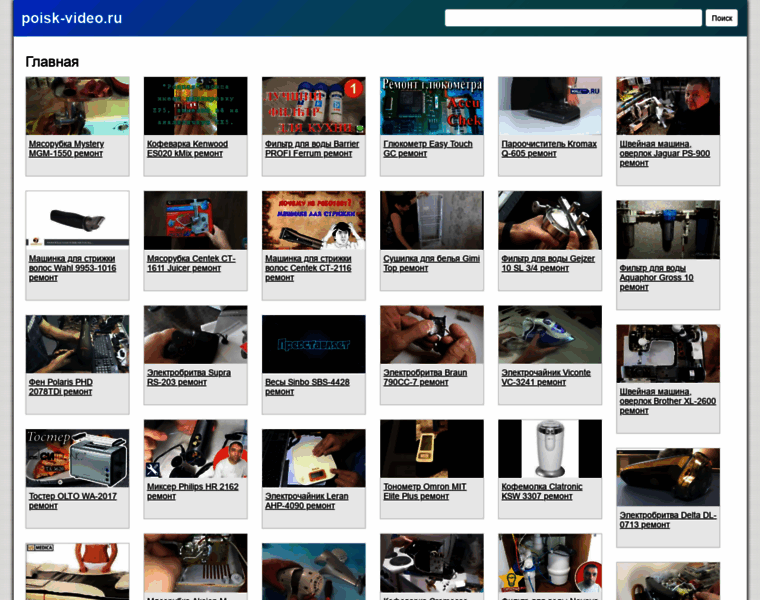Open Швейная машина Brother XL-2600 ремонт link
Image resolution: width=760 pixels, height=600 pixels.
[x=667, y=401]
